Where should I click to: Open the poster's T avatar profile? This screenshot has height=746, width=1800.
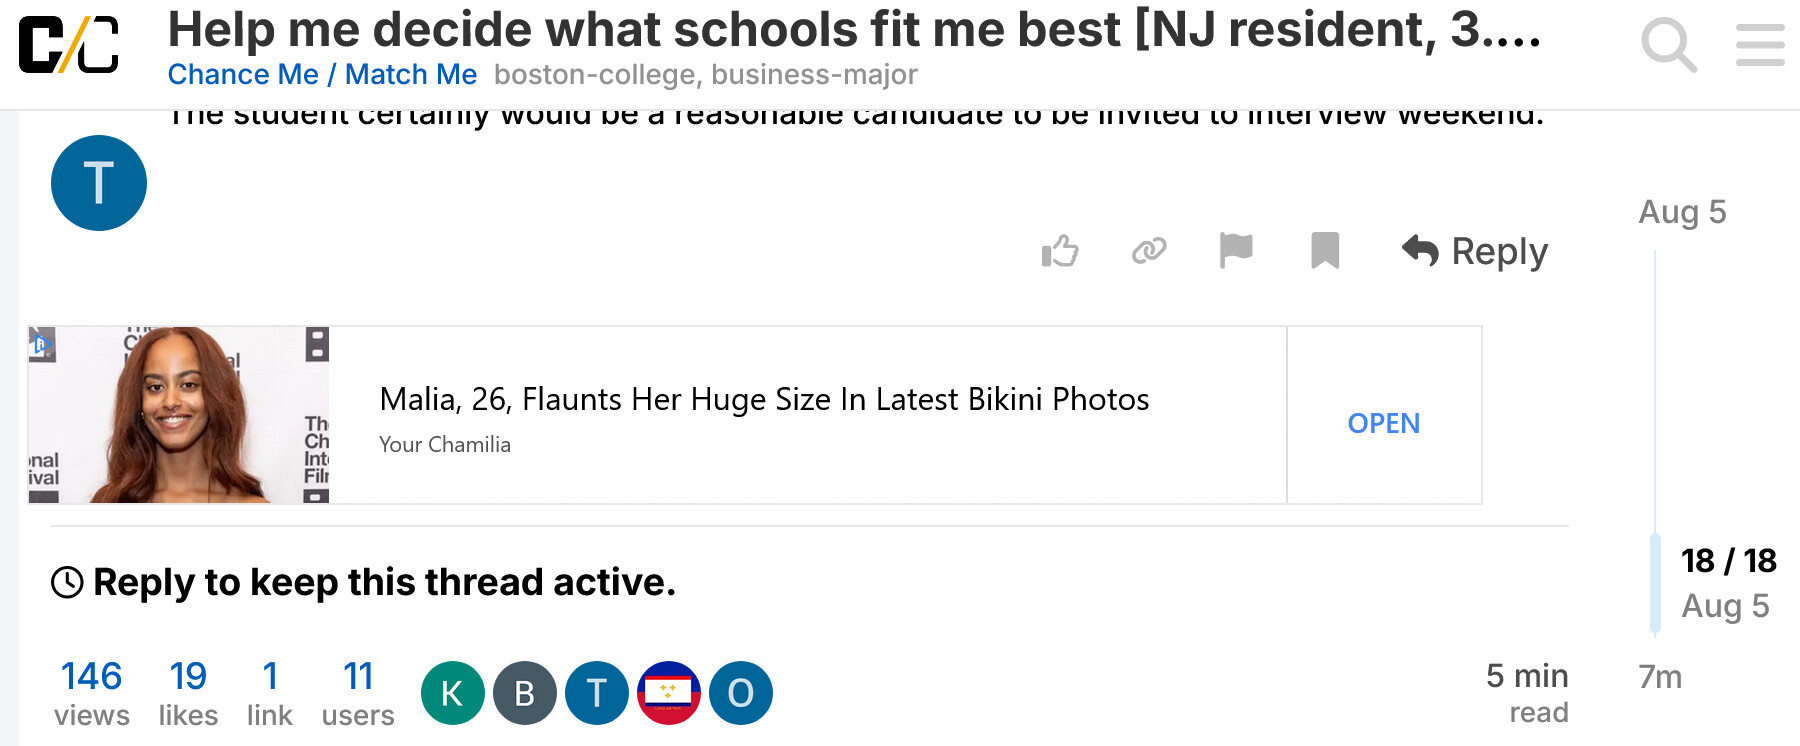(99, 183)
